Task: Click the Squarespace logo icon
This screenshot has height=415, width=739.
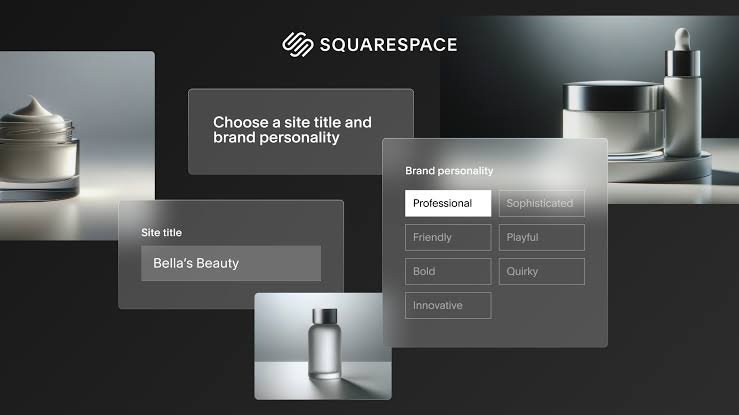Action: pyautogui.click(x=298, y=44)
